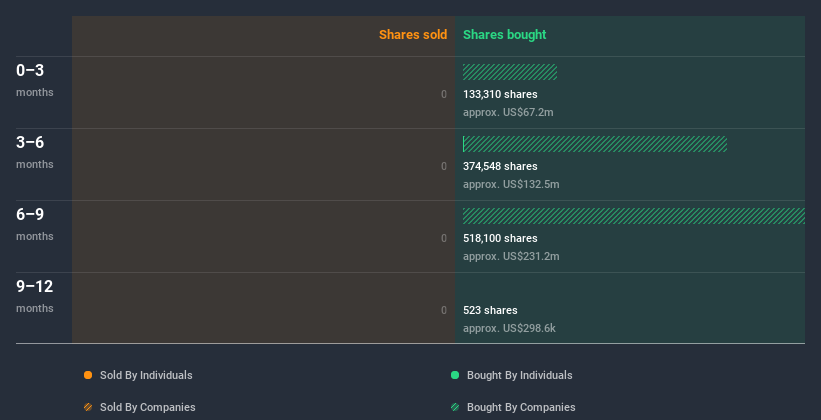Click the 133,310 shares value
The image size is (821, 420).
point(500,94)
